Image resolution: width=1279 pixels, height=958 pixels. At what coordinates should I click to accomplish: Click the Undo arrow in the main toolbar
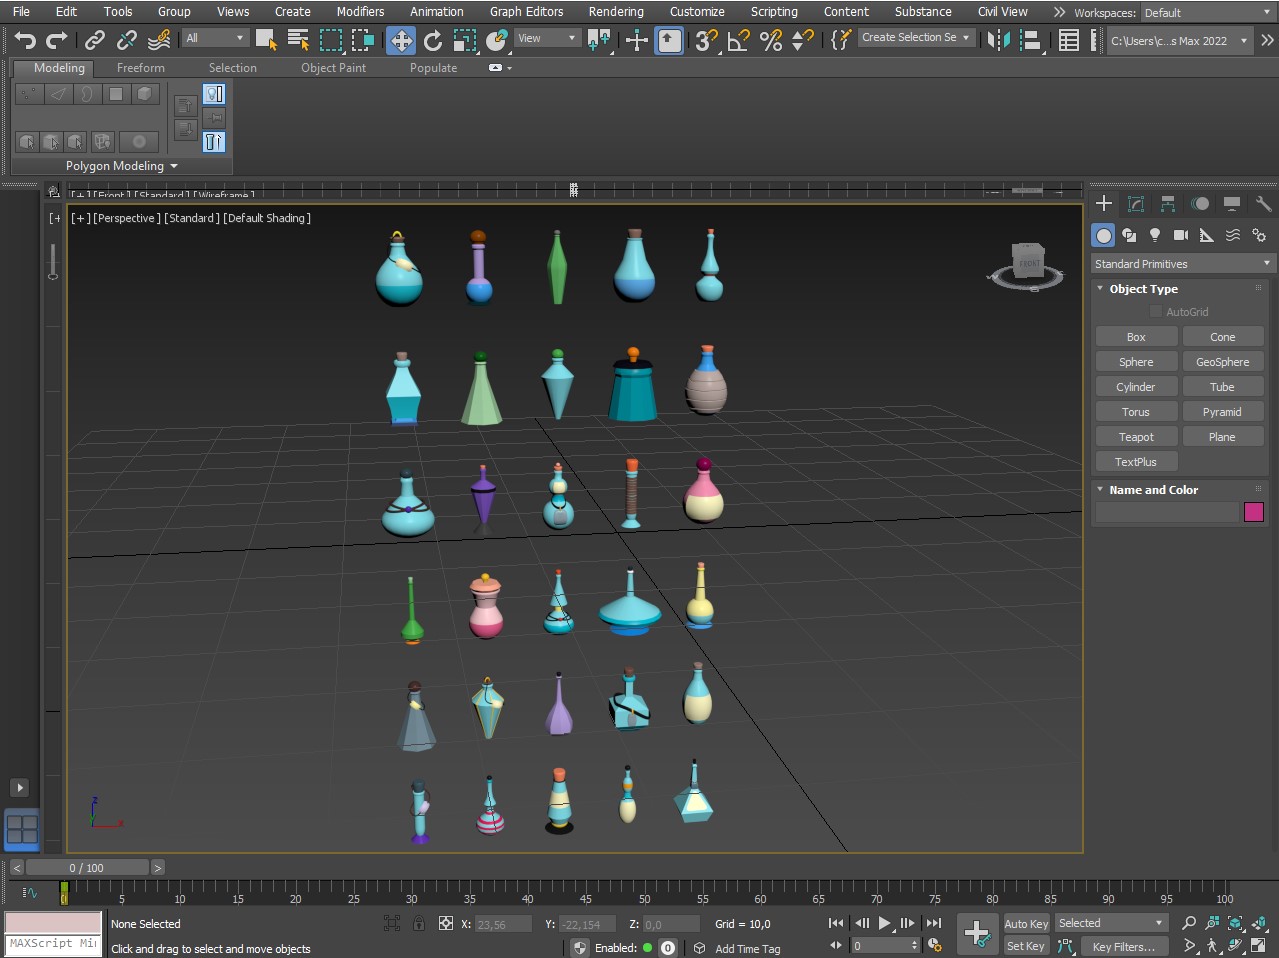25,40
